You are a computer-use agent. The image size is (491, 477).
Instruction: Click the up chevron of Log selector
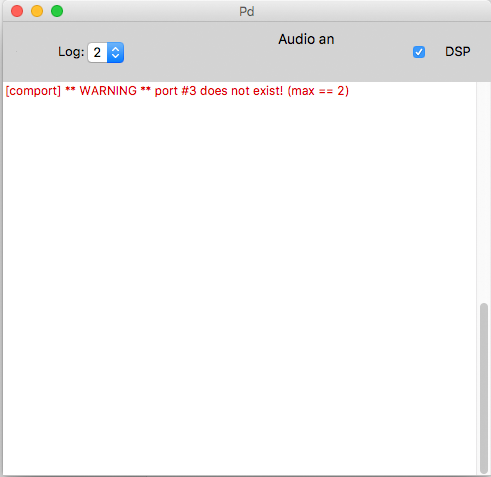click(x=116, y=49)
